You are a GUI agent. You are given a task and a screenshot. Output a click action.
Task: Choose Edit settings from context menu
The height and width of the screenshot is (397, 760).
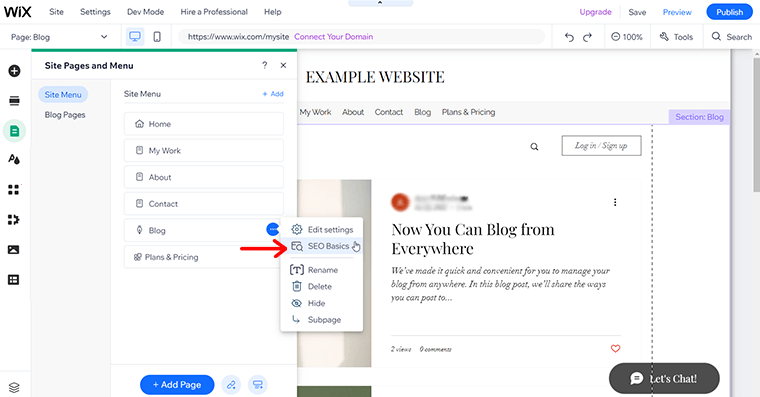pyautogui.click(x=321, y=229)
